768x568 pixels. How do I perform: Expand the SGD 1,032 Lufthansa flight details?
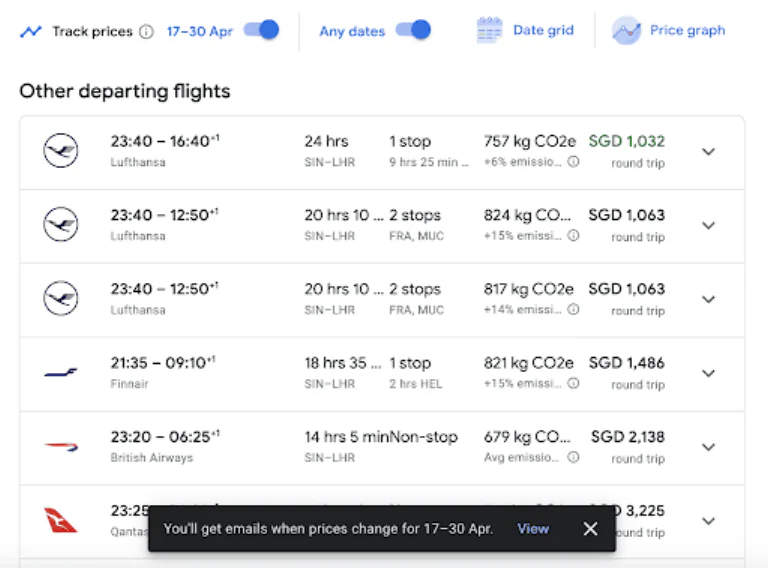(x=708, y=152)
